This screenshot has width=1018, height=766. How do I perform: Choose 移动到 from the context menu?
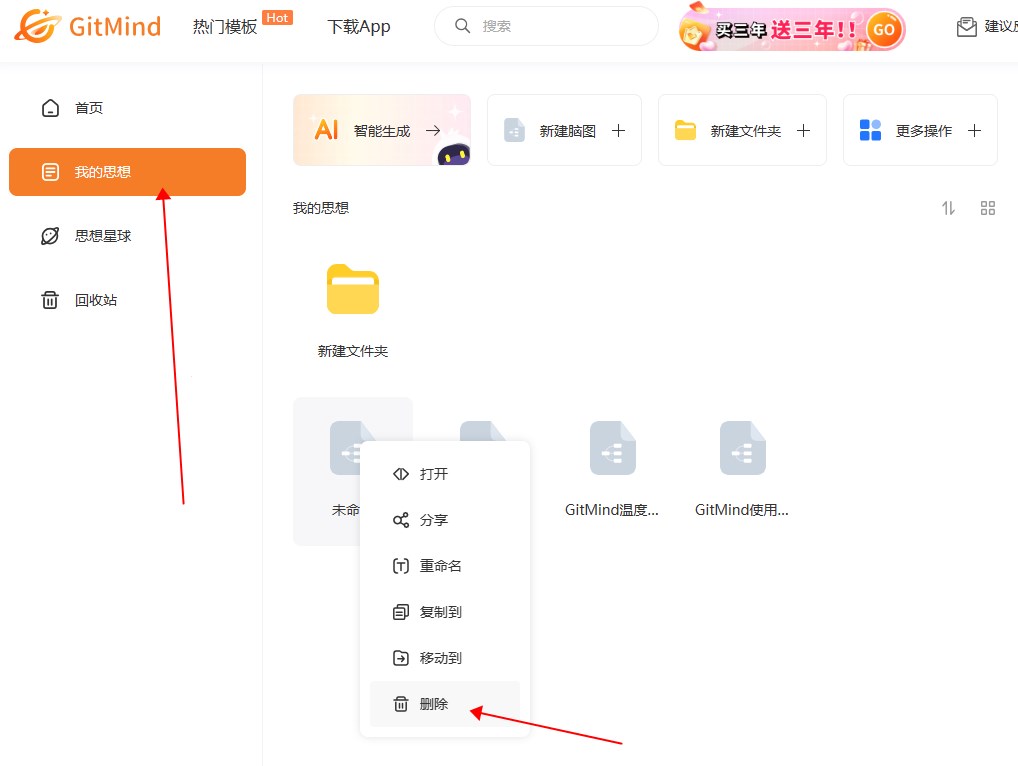pyautogui.click(x=445, y=658)
